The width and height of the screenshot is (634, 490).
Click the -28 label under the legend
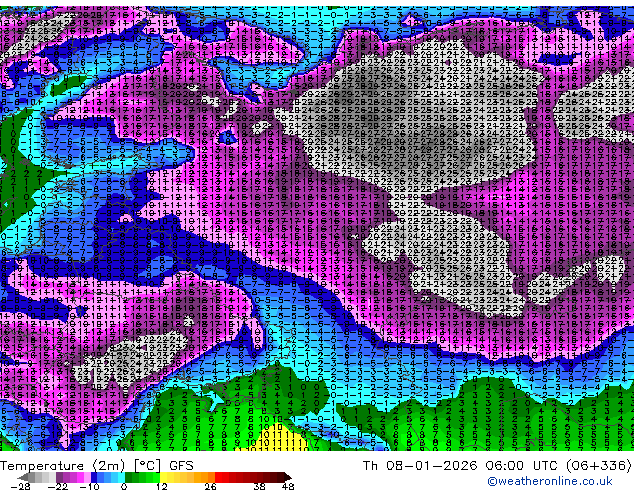[x=20, y=486]
